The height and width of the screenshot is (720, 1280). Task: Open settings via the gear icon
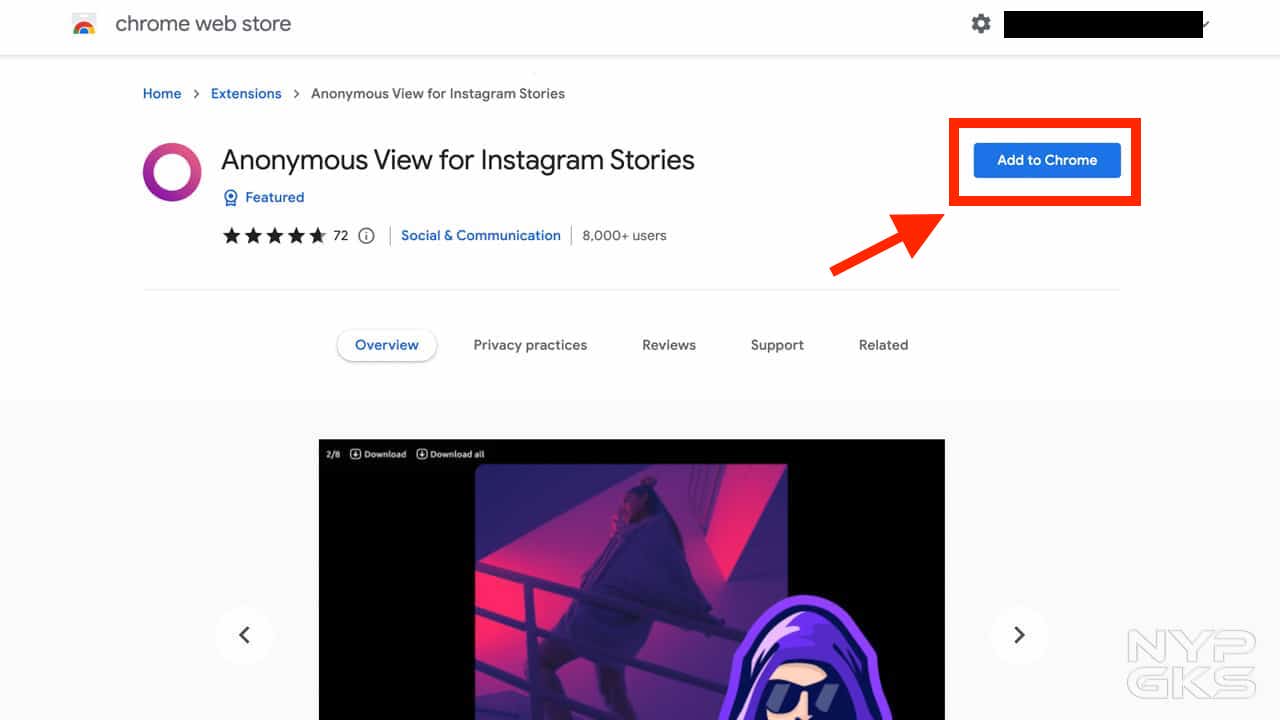981,24
